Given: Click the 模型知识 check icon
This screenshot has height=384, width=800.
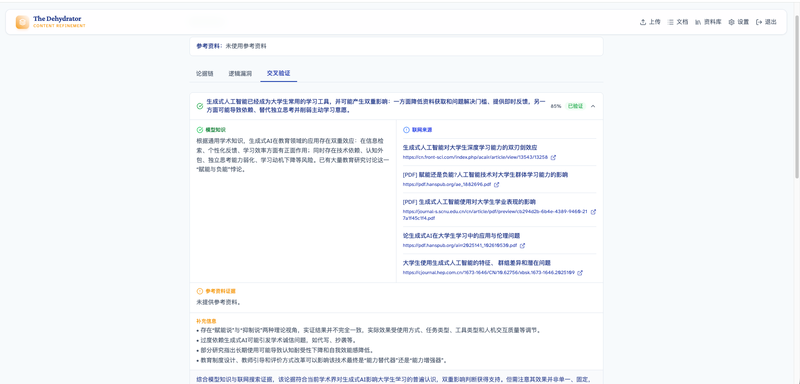Looking at the screenshot, I should pos(199,130).
